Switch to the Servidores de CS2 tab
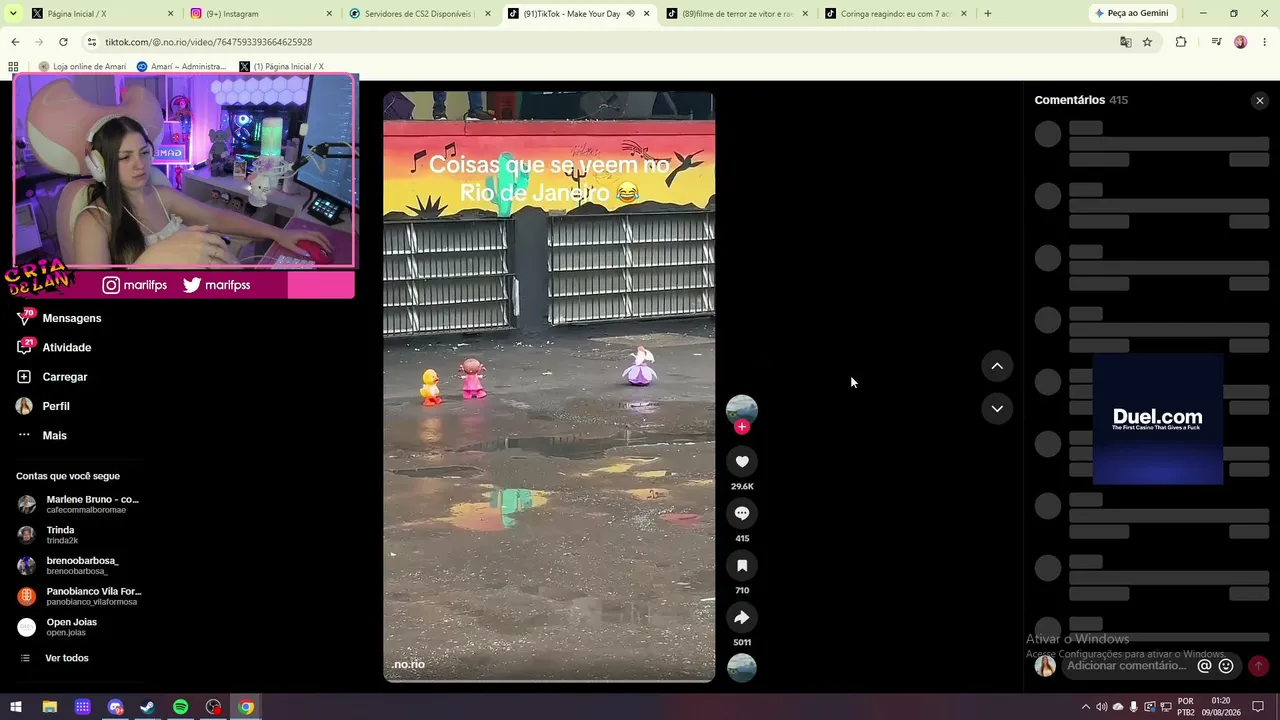1280x720 pixels. (418, 14)
